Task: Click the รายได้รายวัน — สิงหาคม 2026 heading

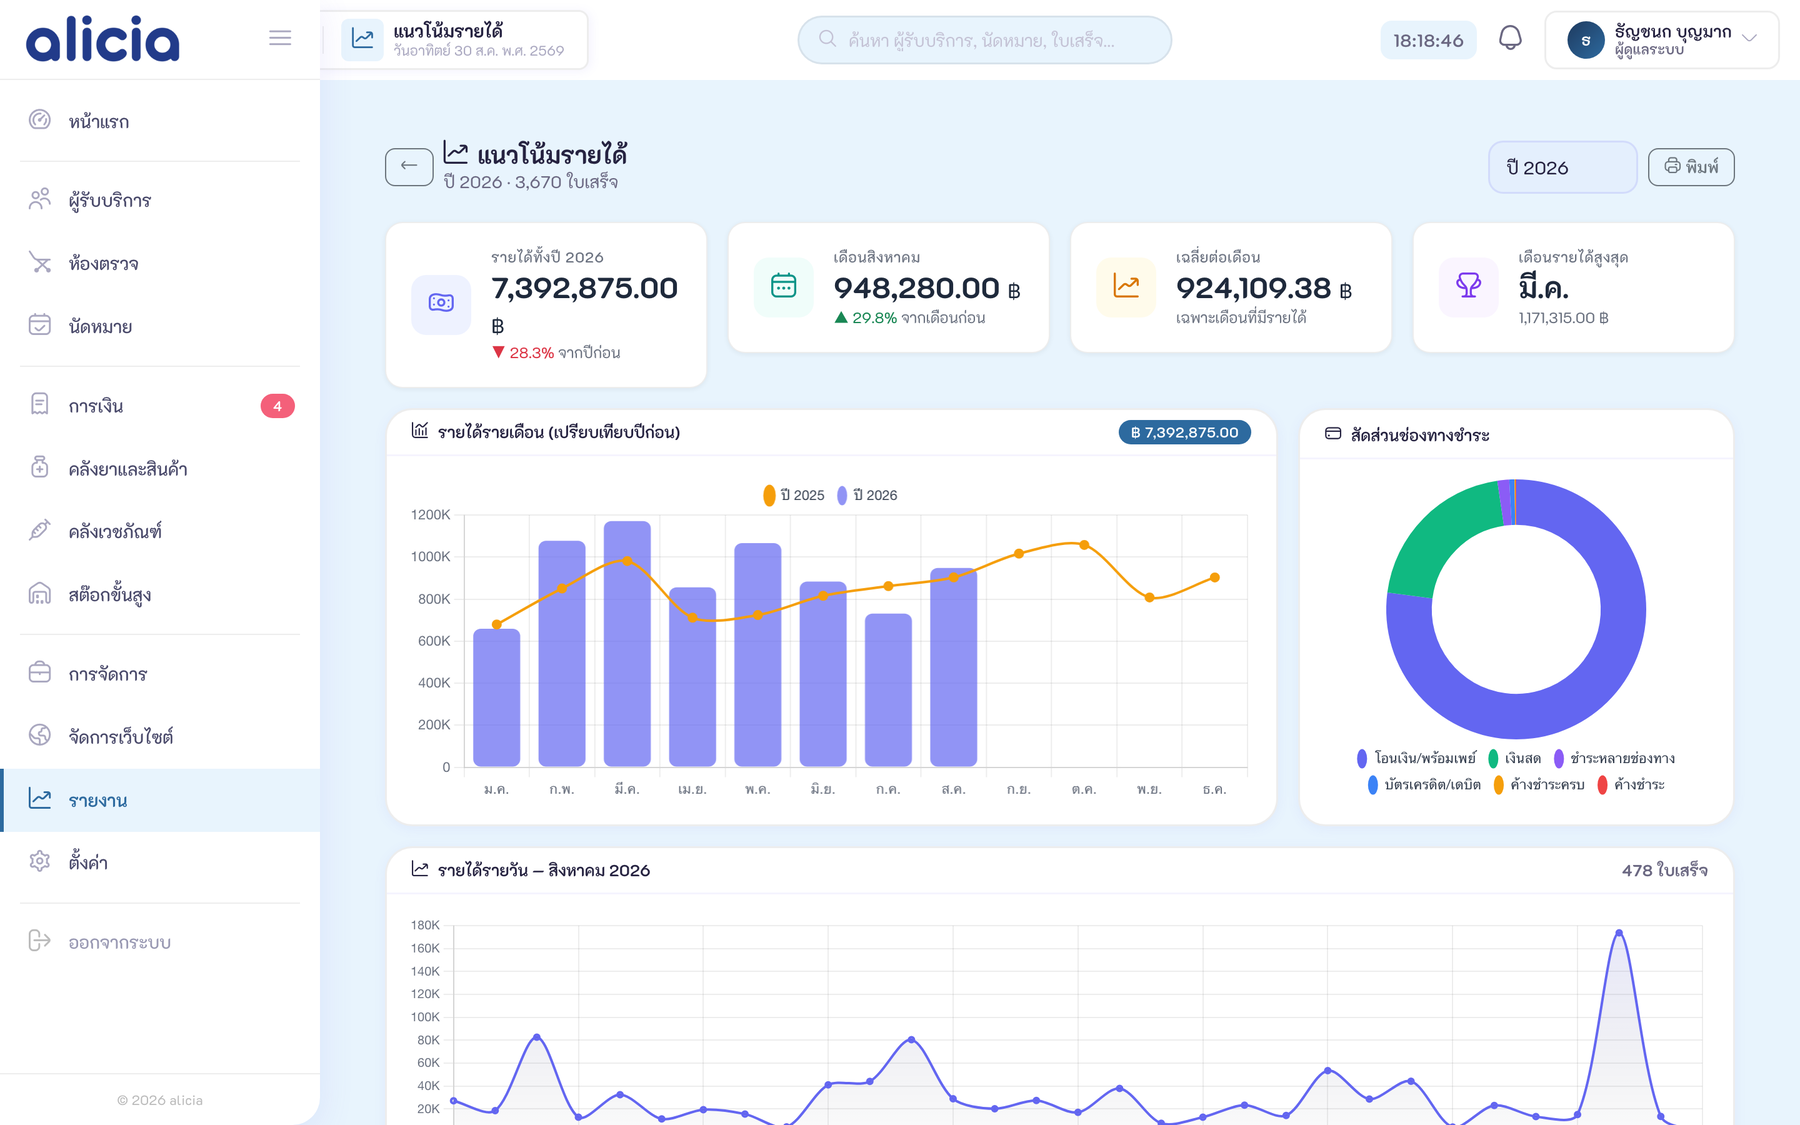Action: point(544,870)
